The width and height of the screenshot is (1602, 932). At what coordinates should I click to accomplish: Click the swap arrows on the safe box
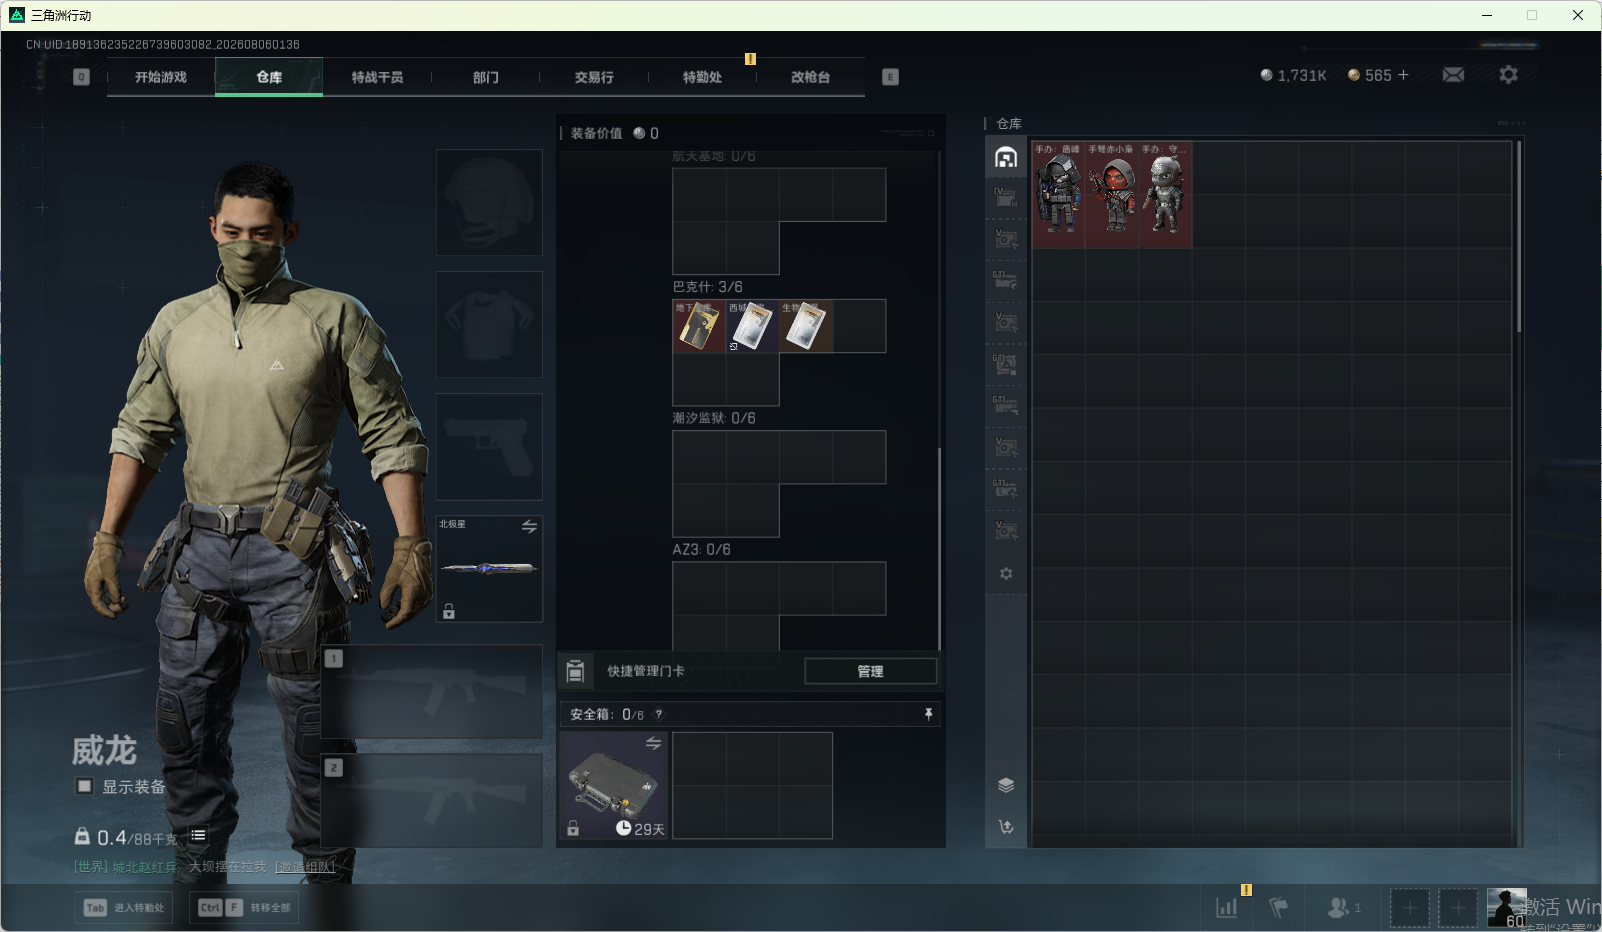click(653, 743)
